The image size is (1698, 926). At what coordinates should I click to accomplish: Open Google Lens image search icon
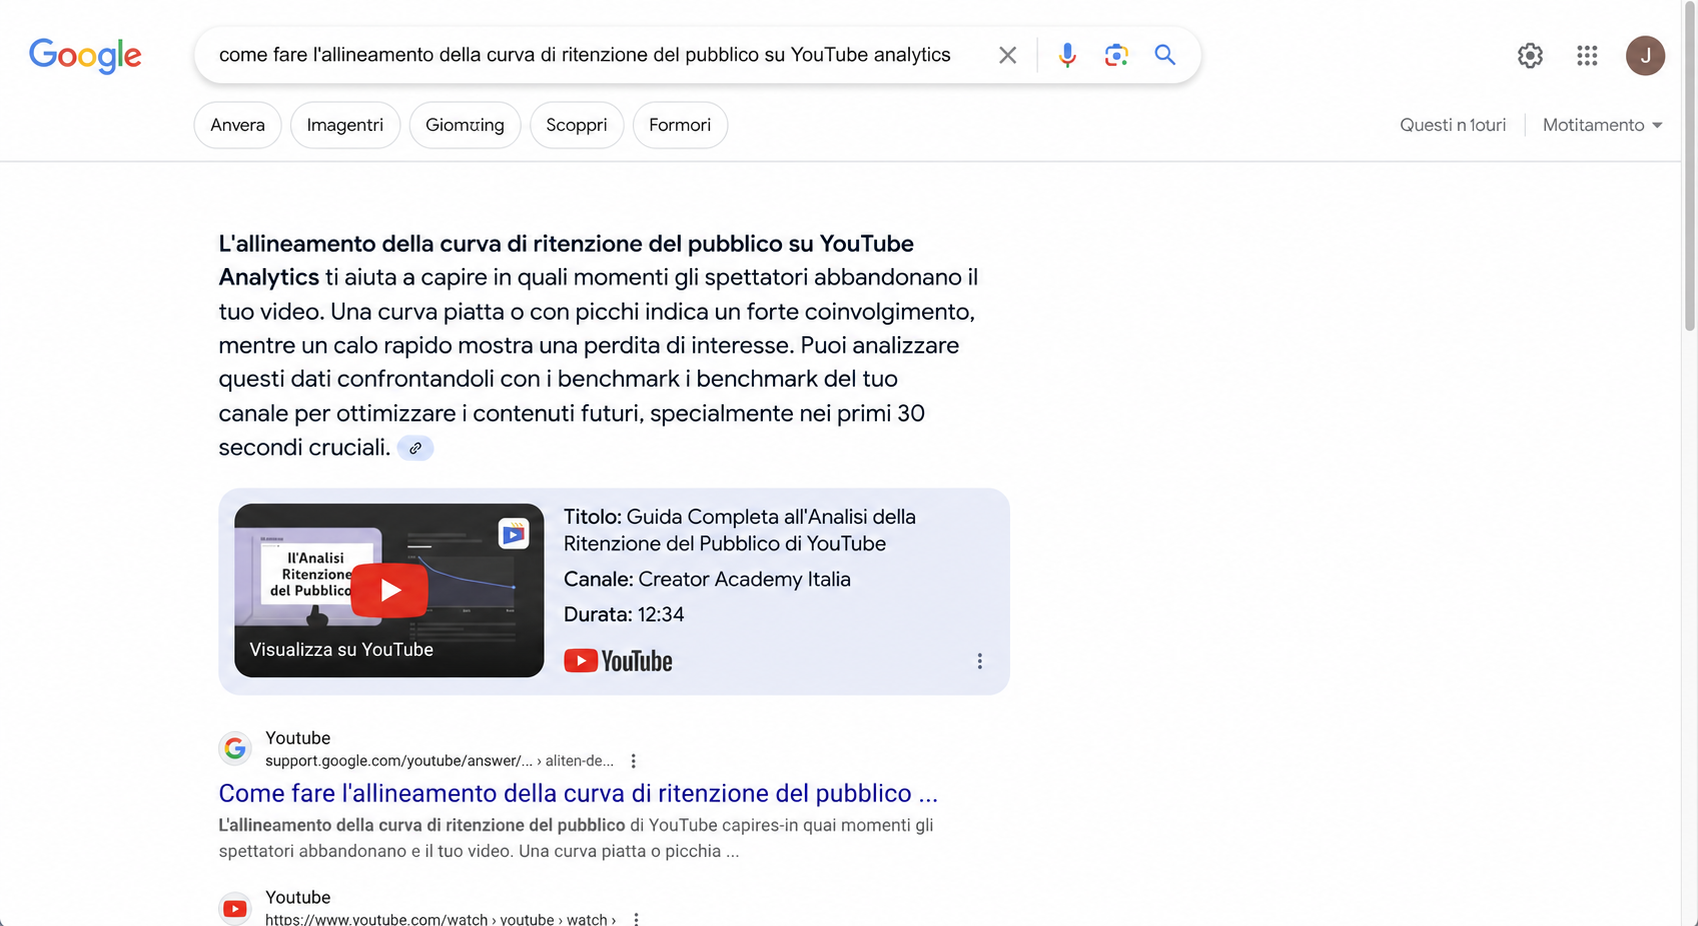(x=1116, y=55)
